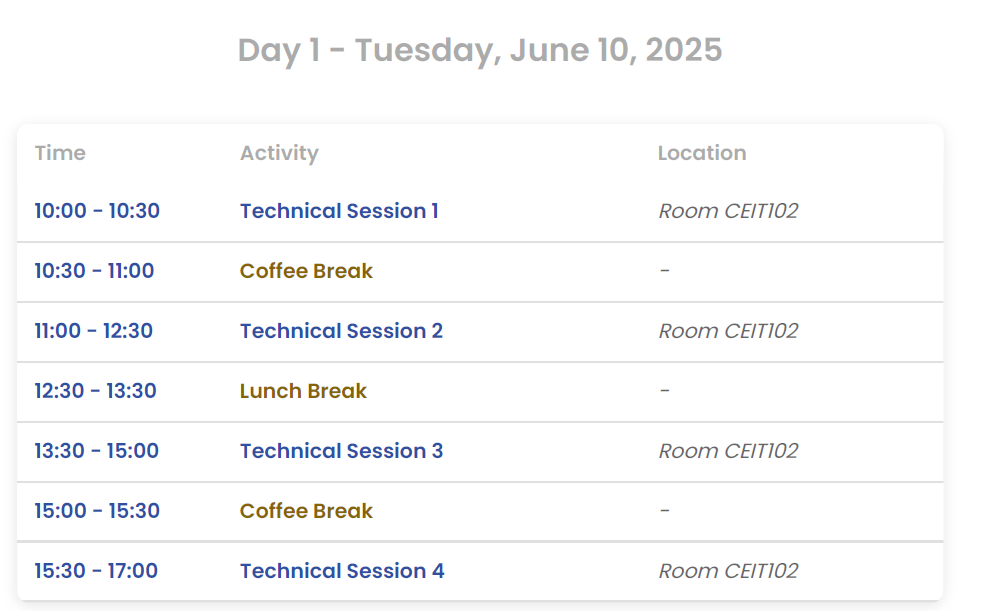The height and width of the screenshot is (611, 992).
Task: Click the 12:30 - 13:30 time cell
Action: coord(95,391)
